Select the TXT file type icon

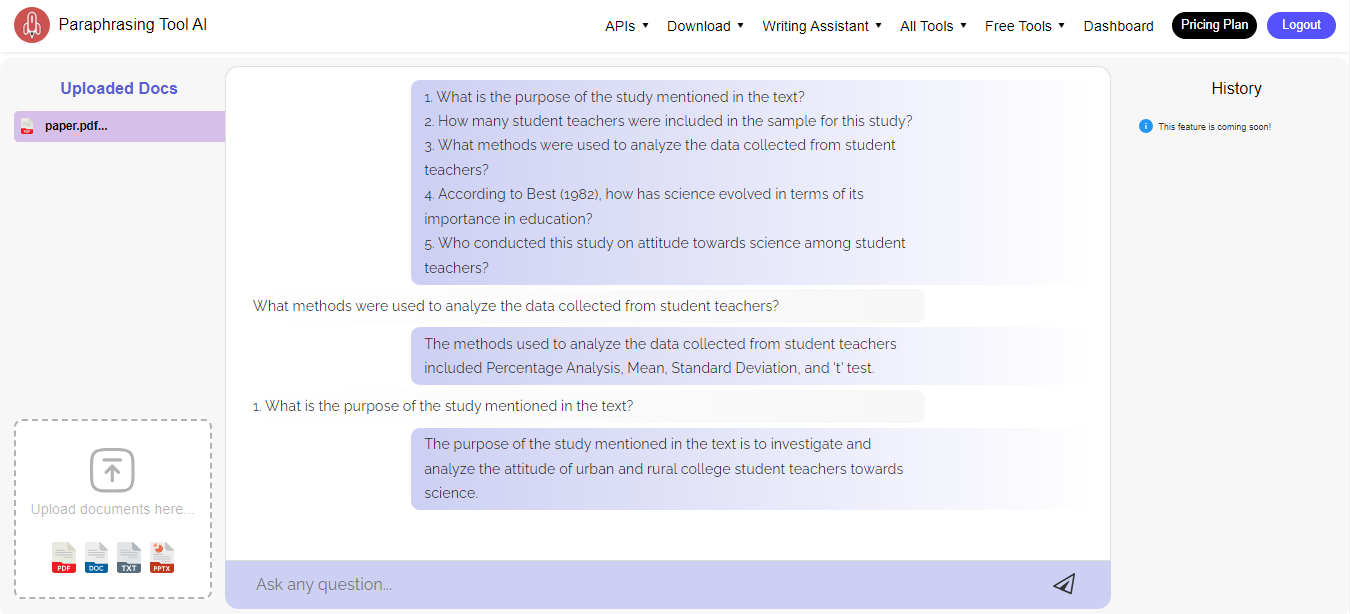tap(129, 558)
